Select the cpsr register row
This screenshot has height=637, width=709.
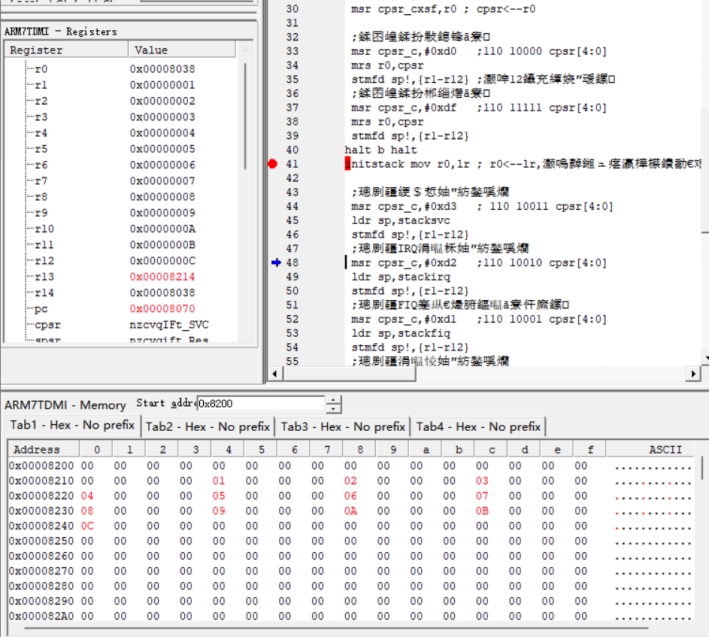(122, 325)
